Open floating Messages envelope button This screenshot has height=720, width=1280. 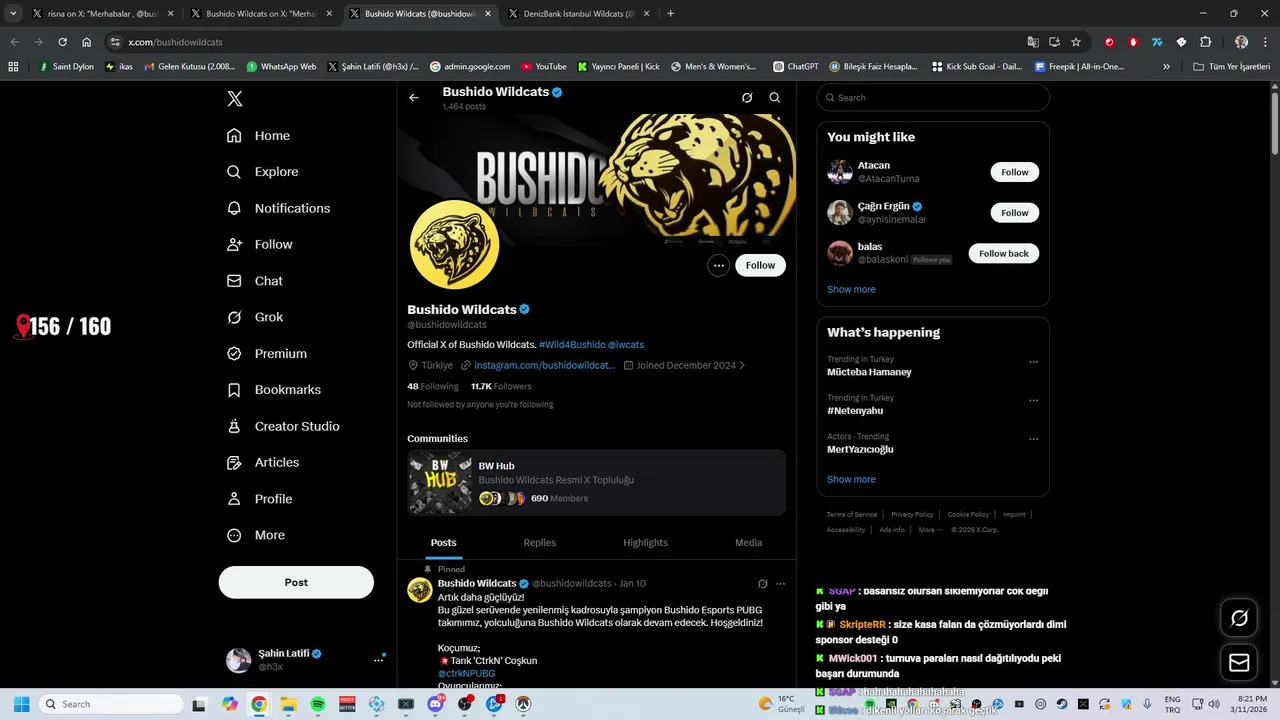click(x=1239, y=662)
